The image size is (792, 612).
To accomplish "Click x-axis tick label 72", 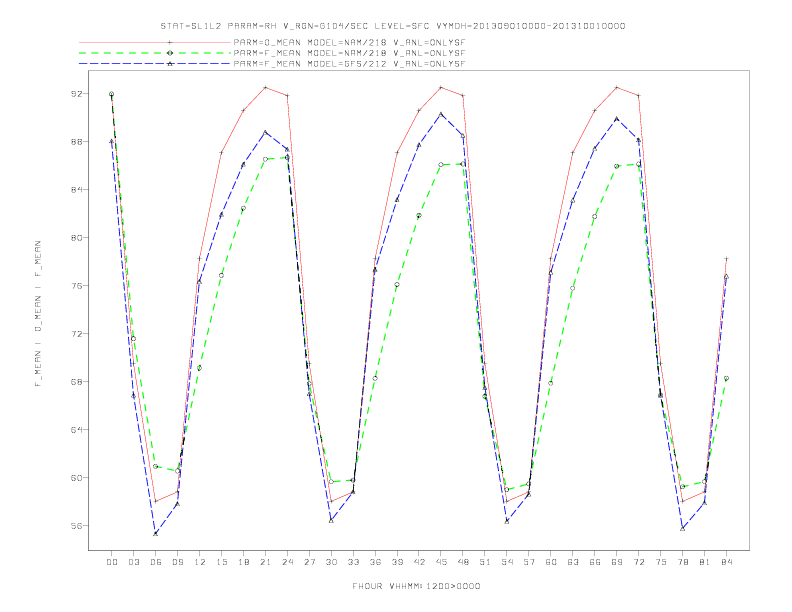I will [639, 562].
